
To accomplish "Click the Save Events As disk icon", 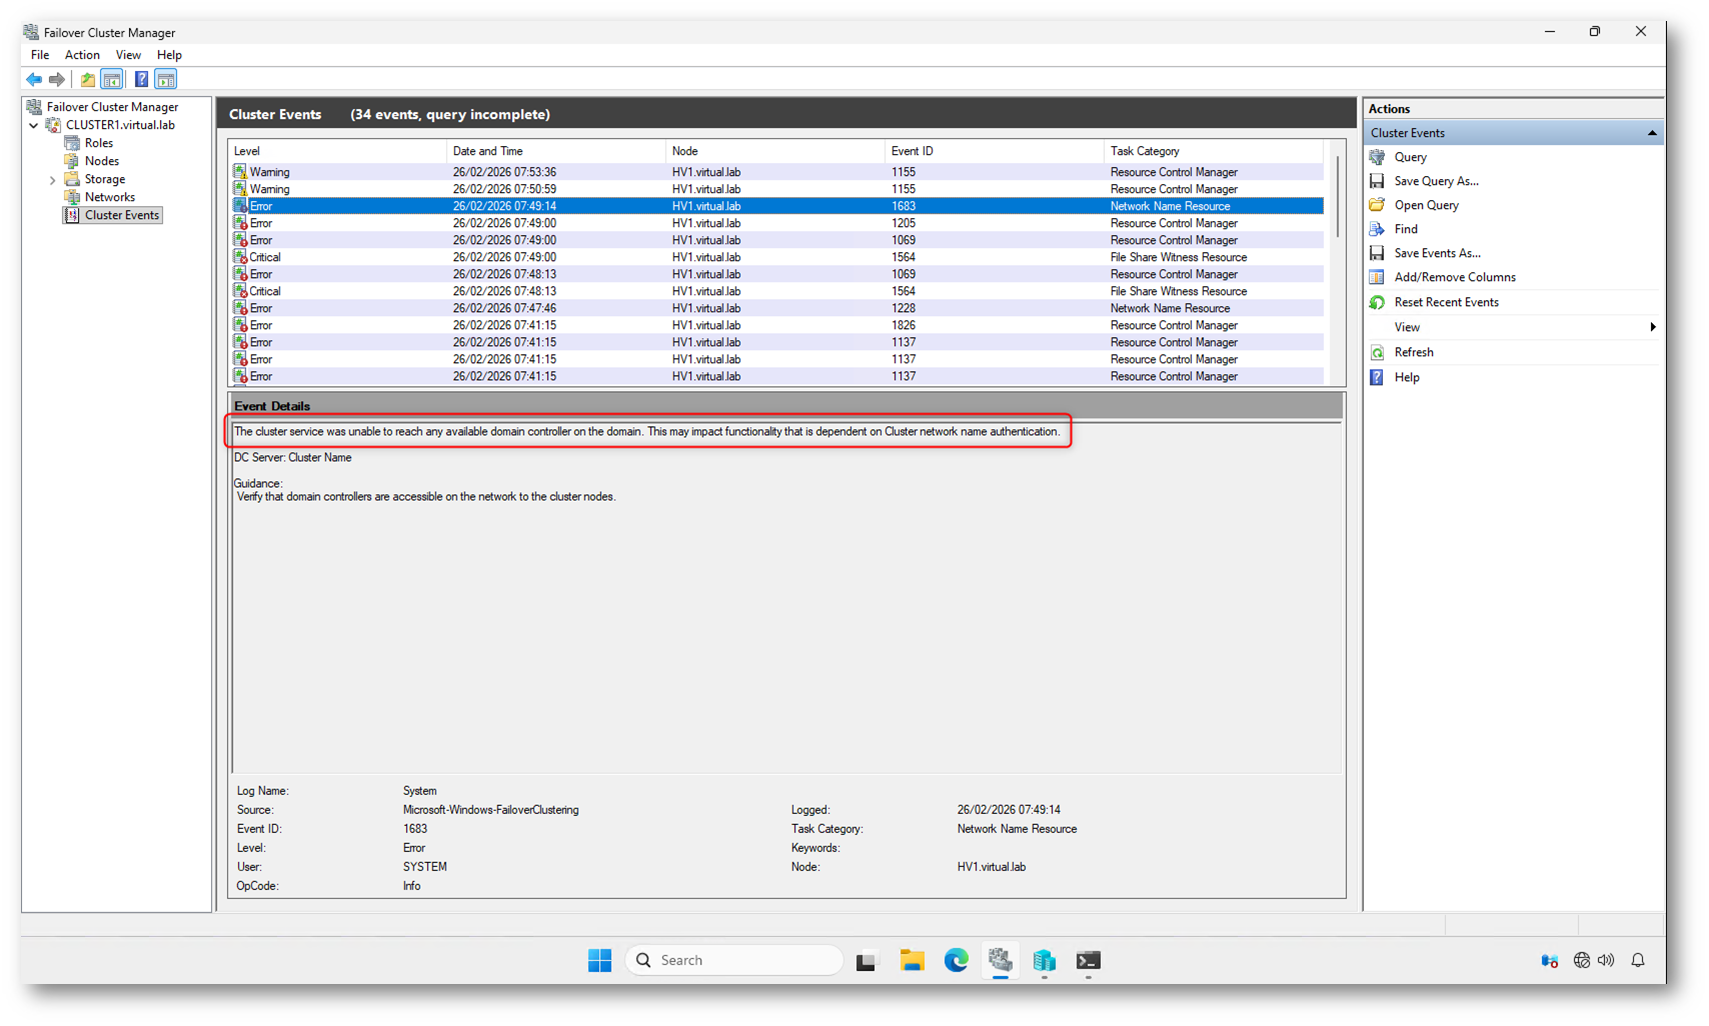I will click(1377, 253).
